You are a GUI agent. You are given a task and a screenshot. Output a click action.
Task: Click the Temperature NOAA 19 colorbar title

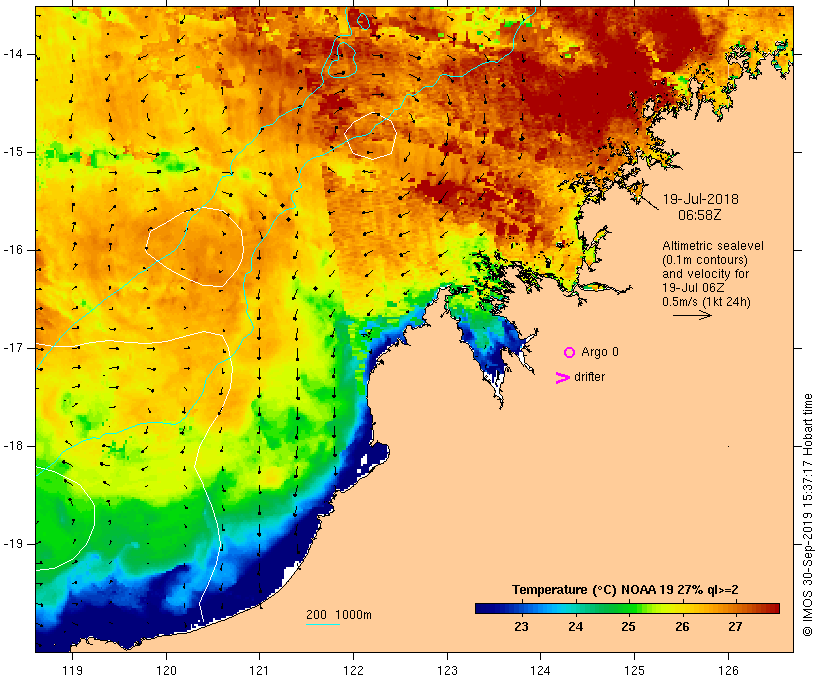point(625,590)
